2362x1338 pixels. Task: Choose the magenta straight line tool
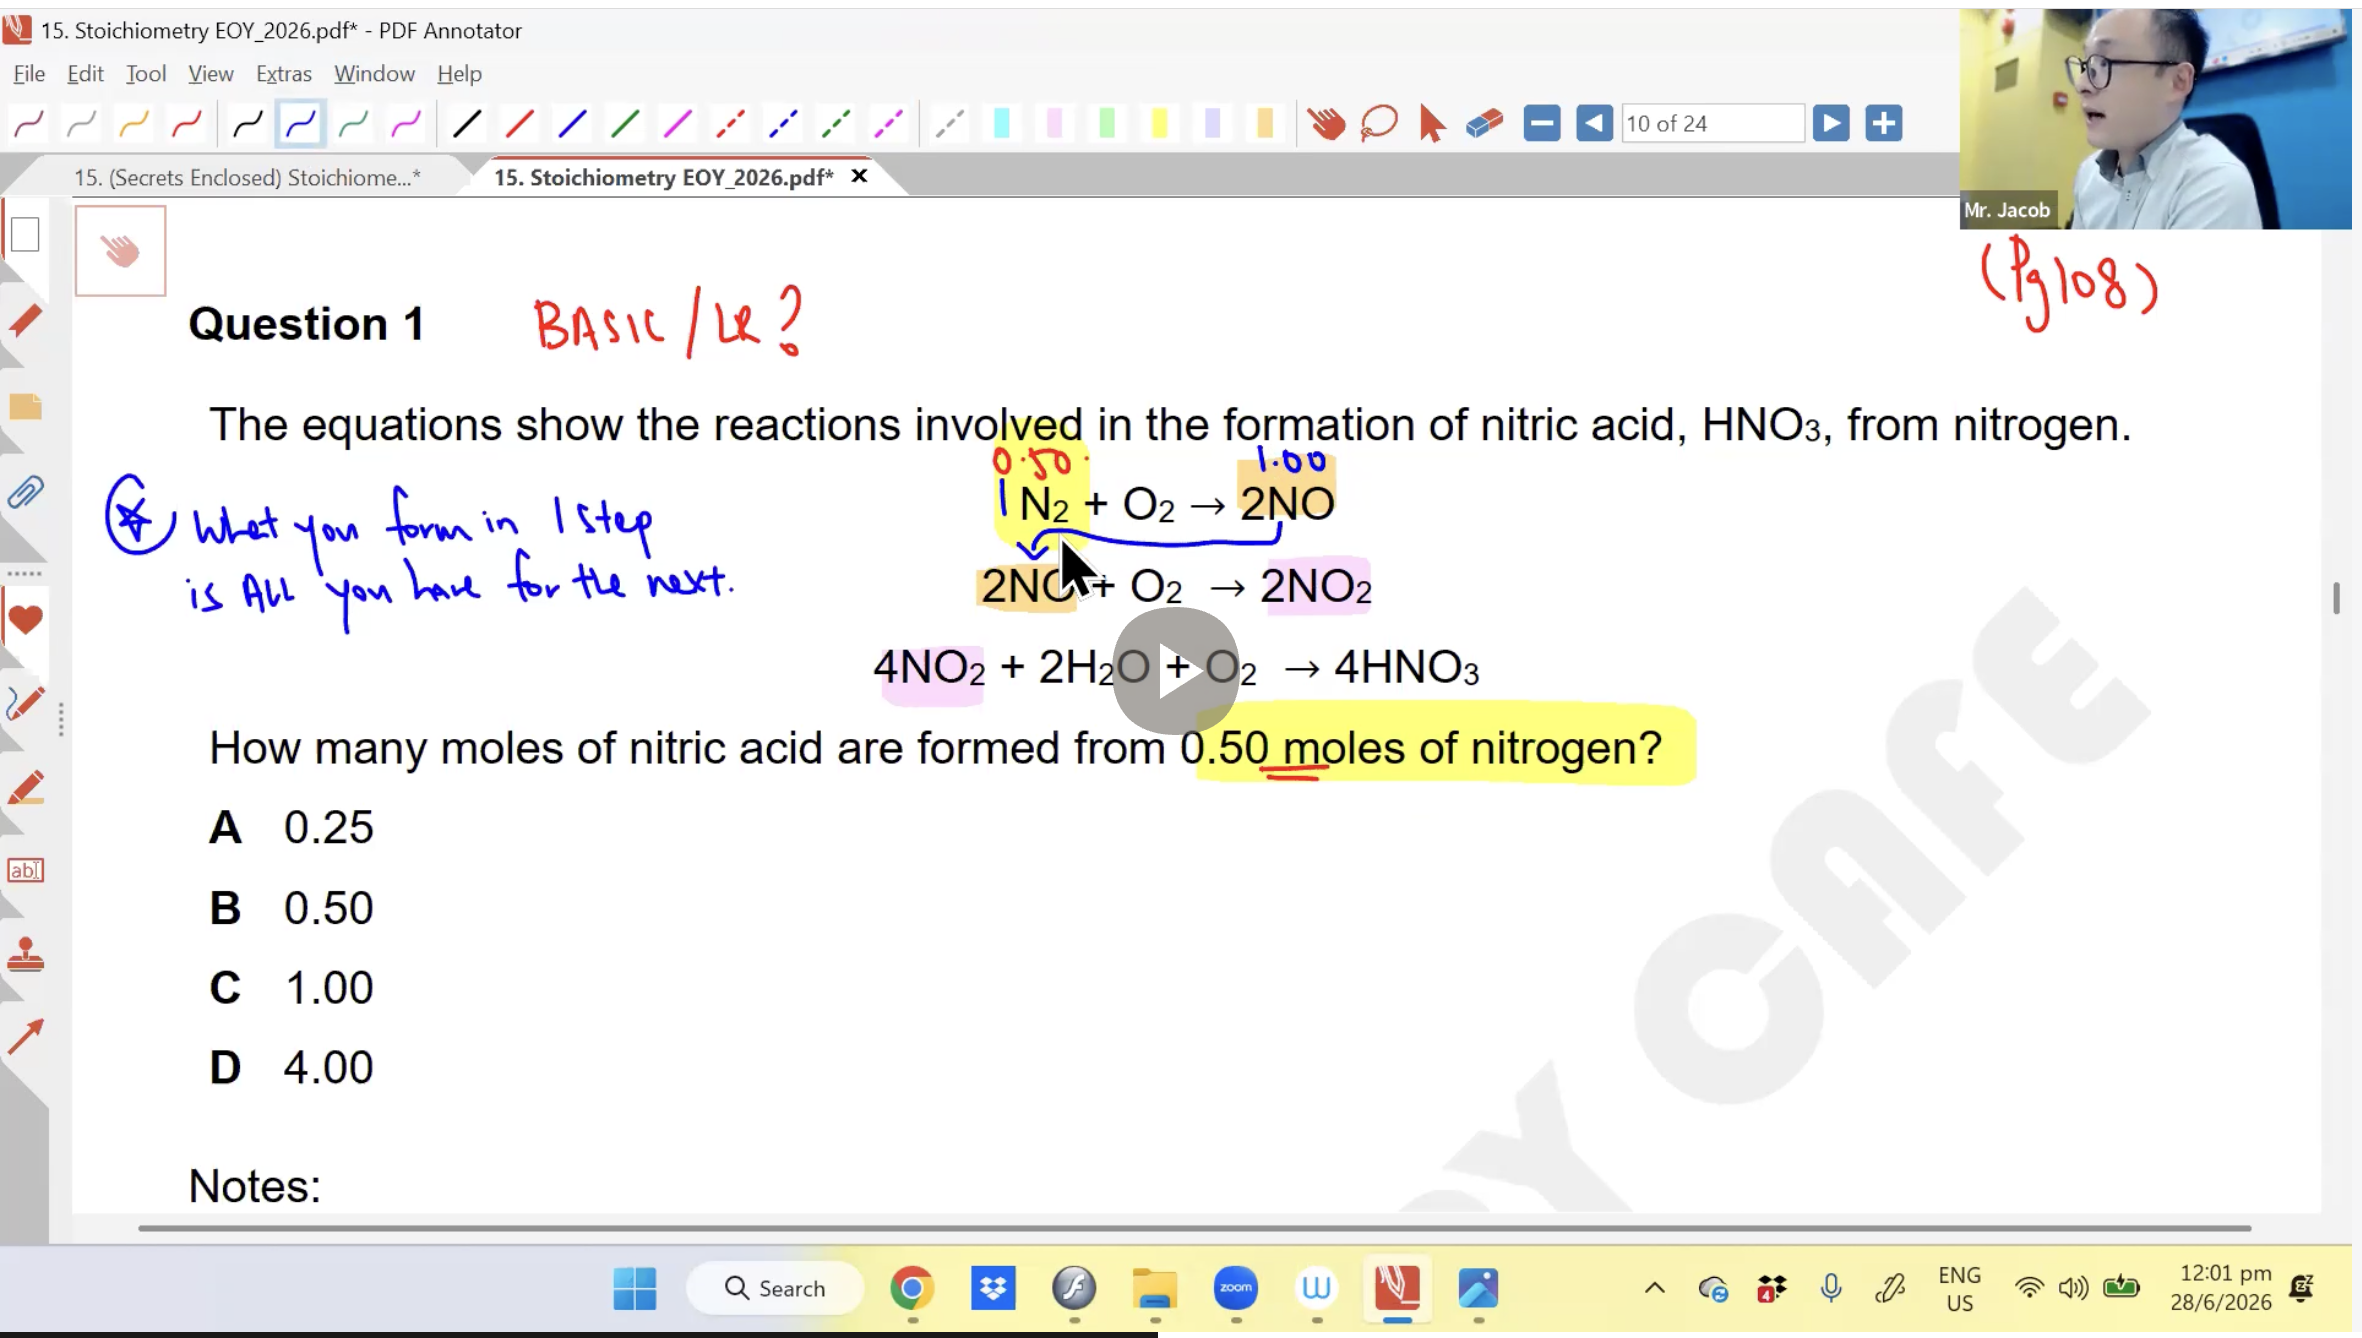click(679, 124)
